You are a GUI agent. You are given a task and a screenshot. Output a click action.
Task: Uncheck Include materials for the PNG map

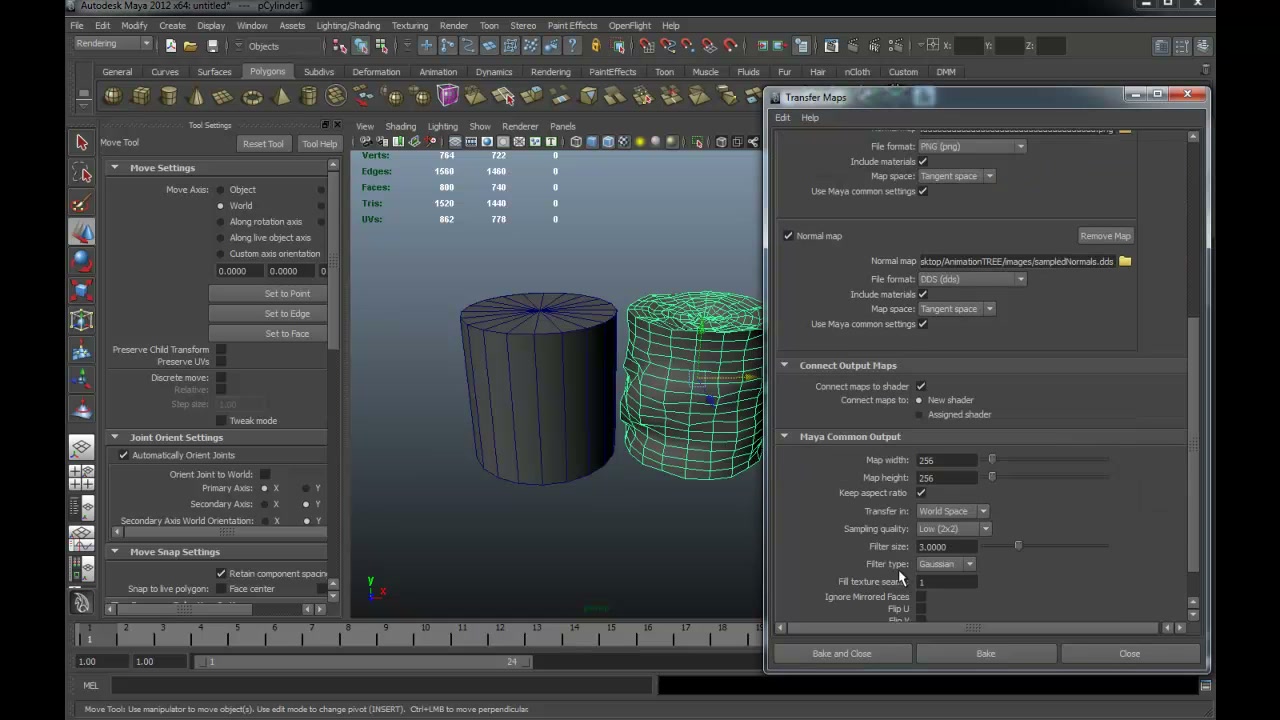922,161
